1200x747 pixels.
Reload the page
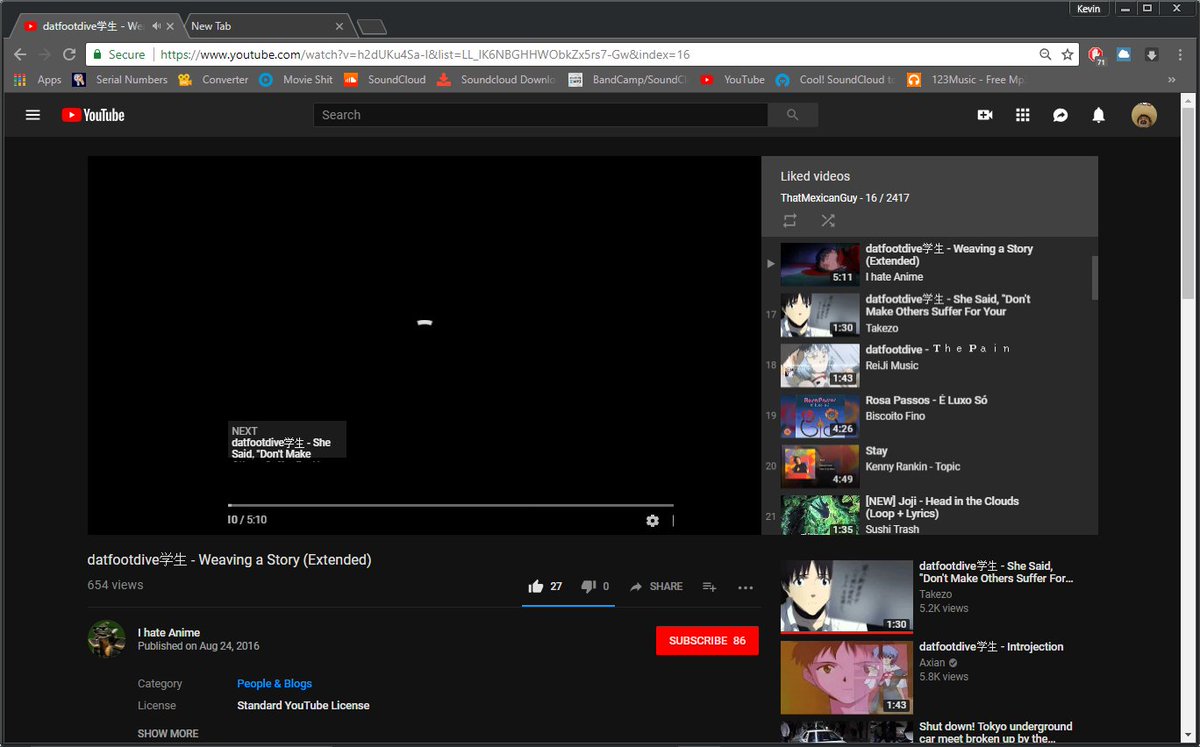69,55
